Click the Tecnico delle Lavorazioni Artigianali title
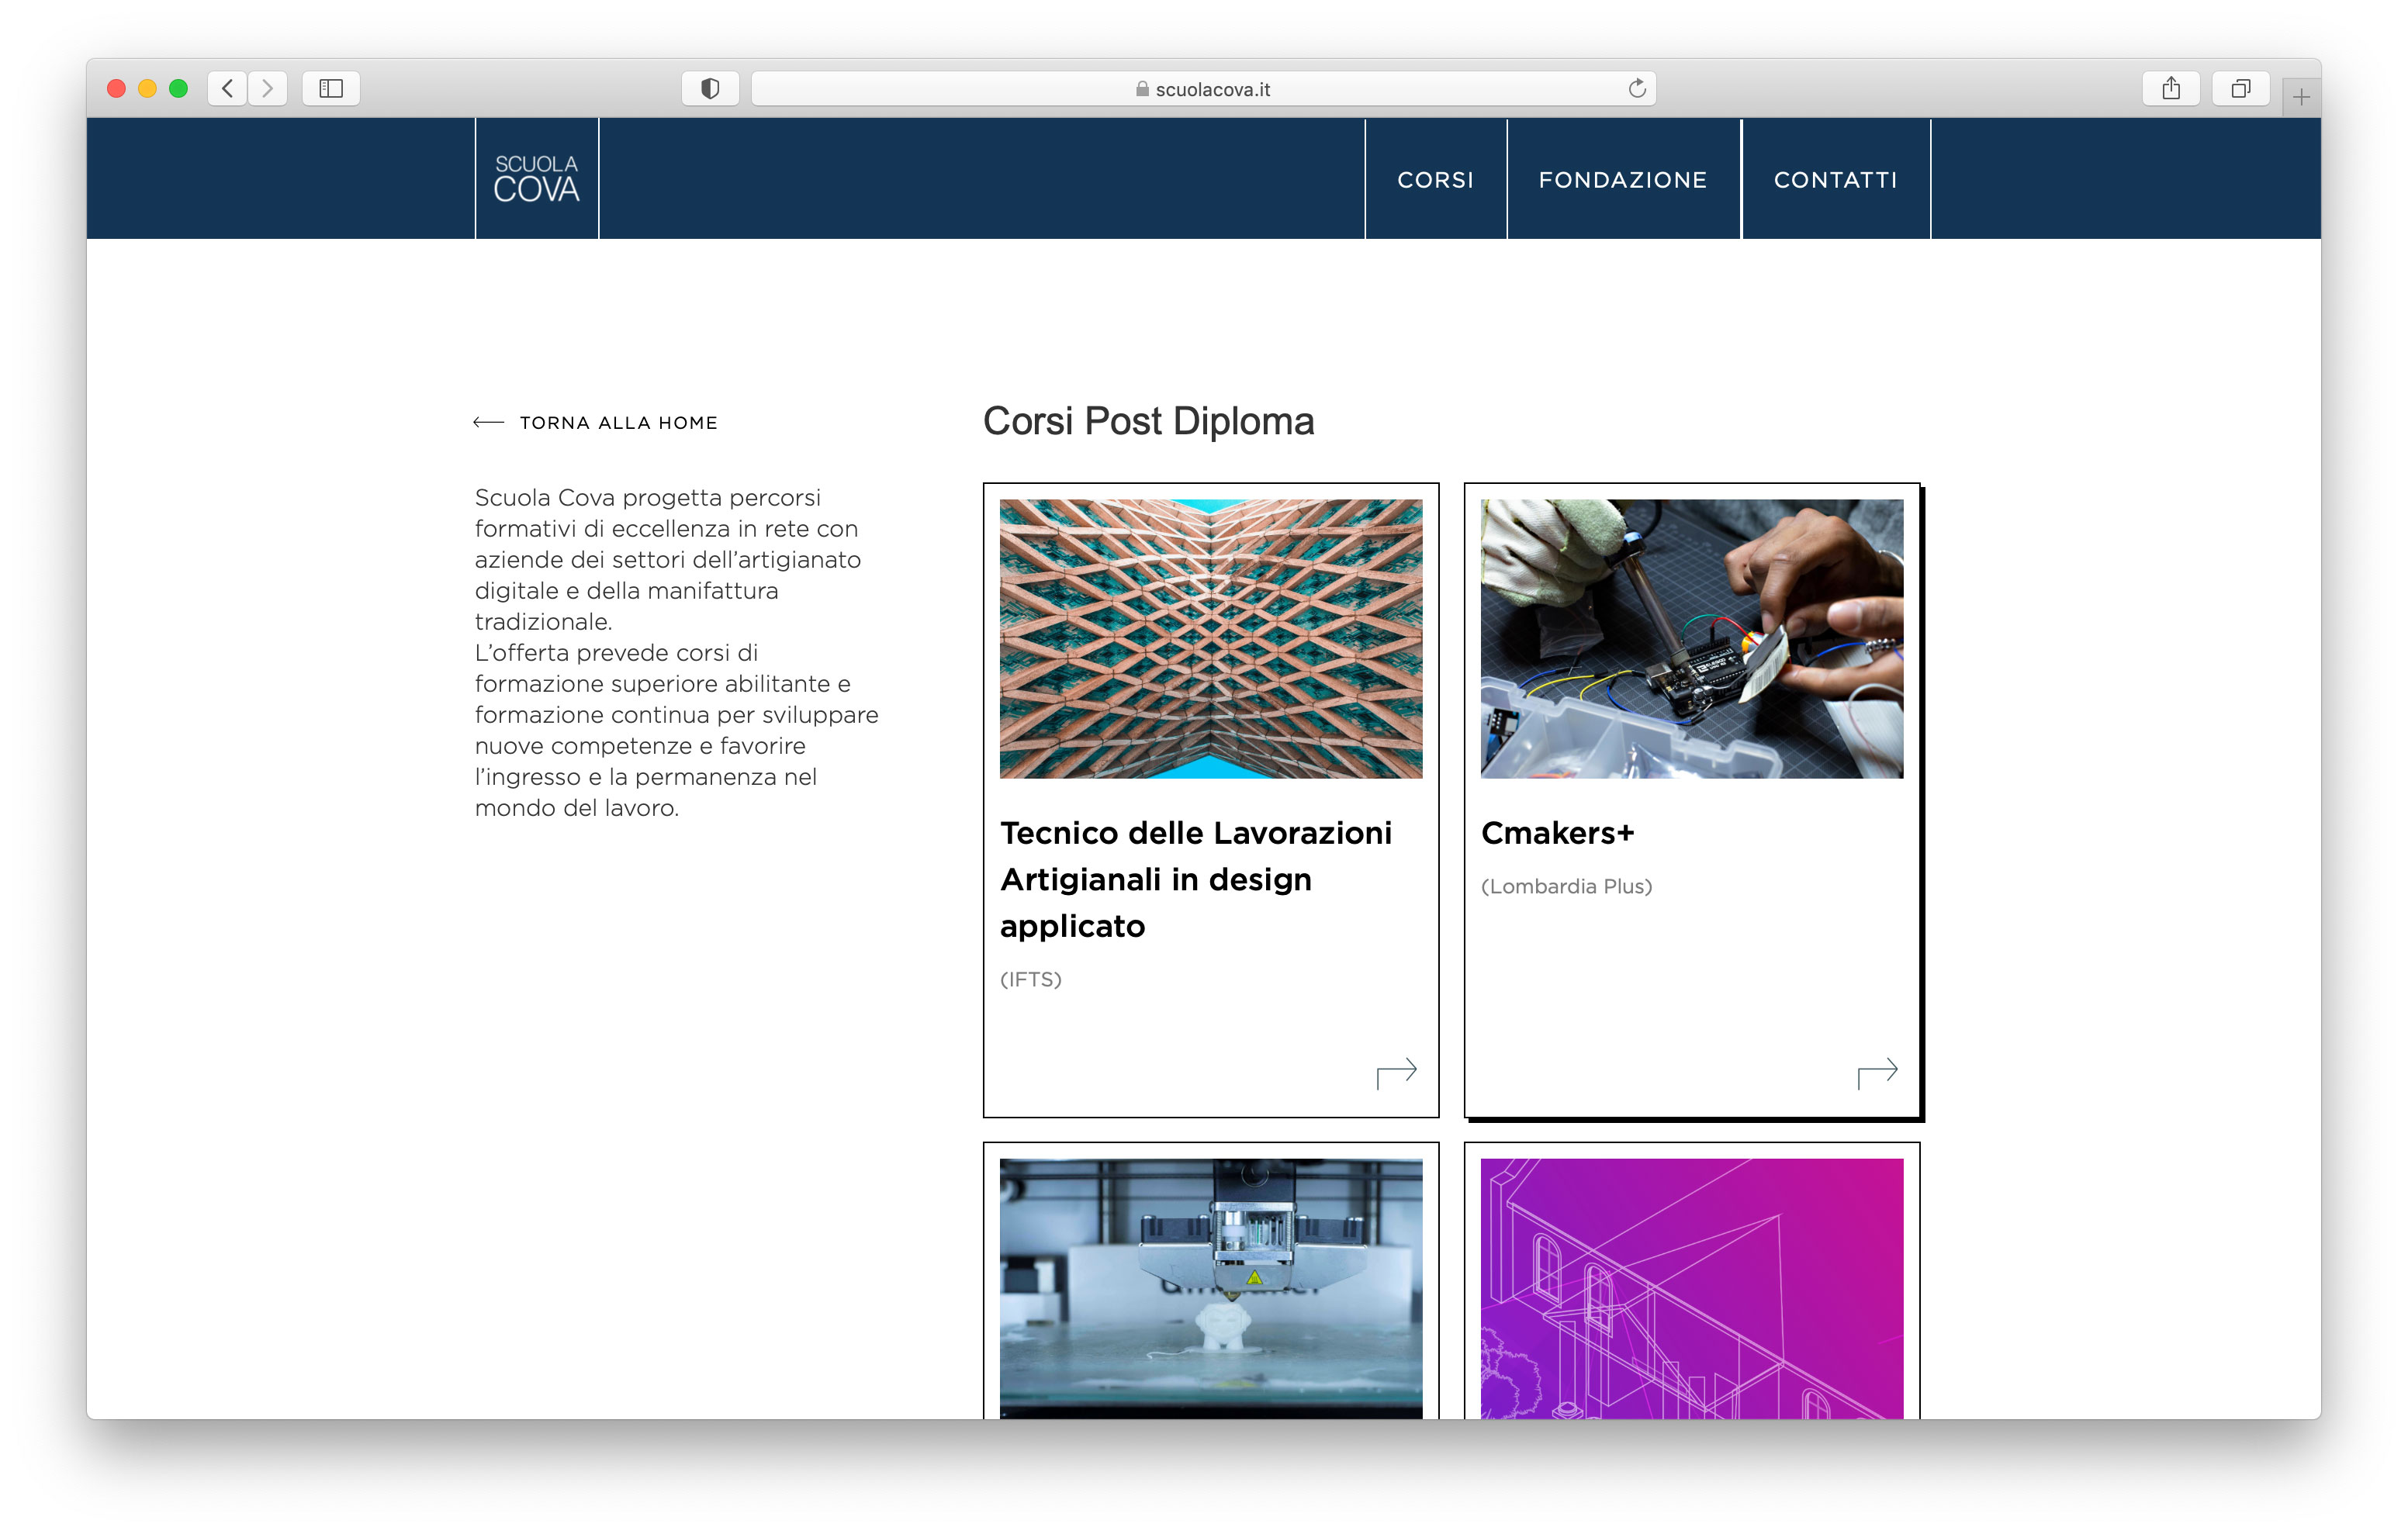This screenshot has height=1534, width=2408. (1196, 879)
